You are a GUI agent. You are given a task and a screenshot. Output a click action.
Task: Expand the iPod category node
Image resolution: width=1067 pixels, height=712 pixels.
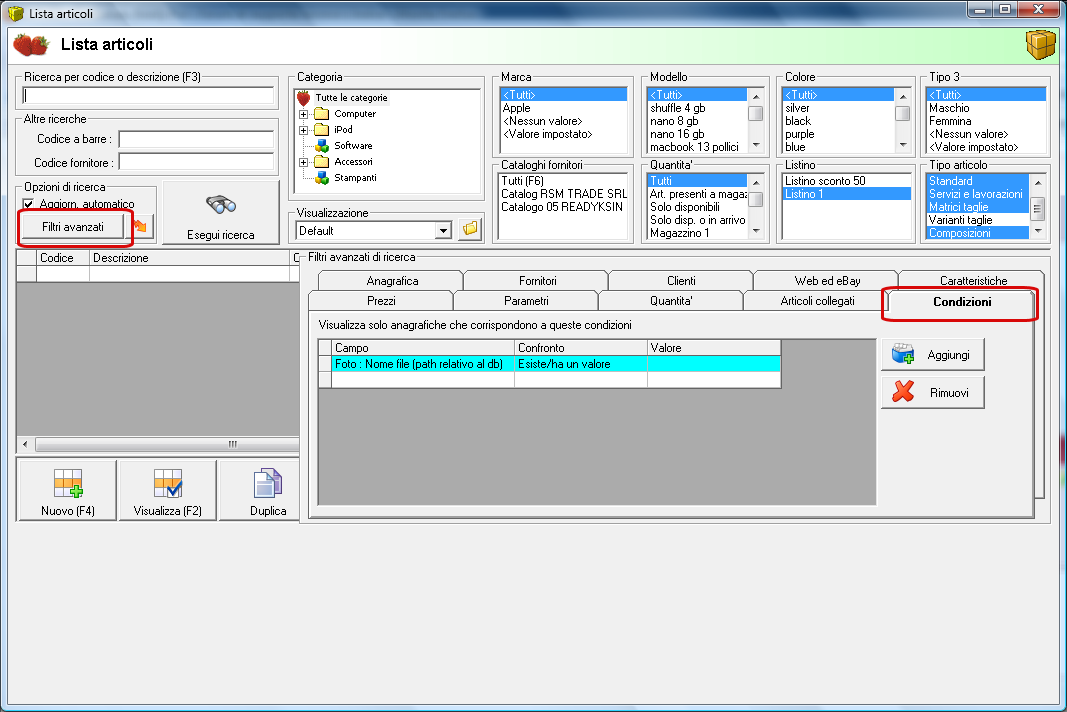(303, 130)
